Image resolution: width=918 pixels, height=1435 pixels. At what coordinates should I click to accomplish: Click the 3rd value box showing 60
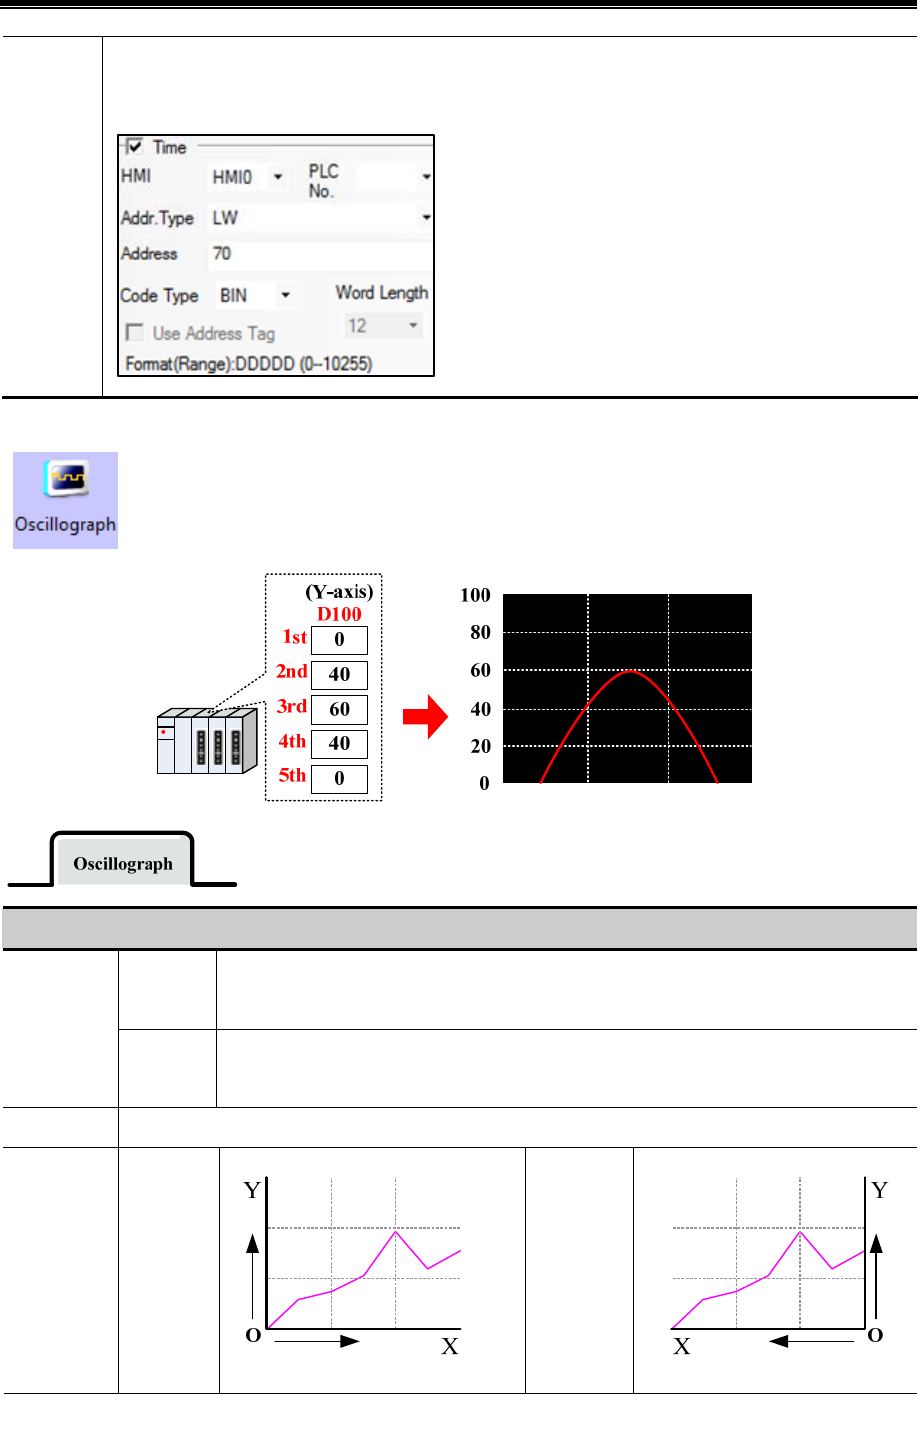339,709
